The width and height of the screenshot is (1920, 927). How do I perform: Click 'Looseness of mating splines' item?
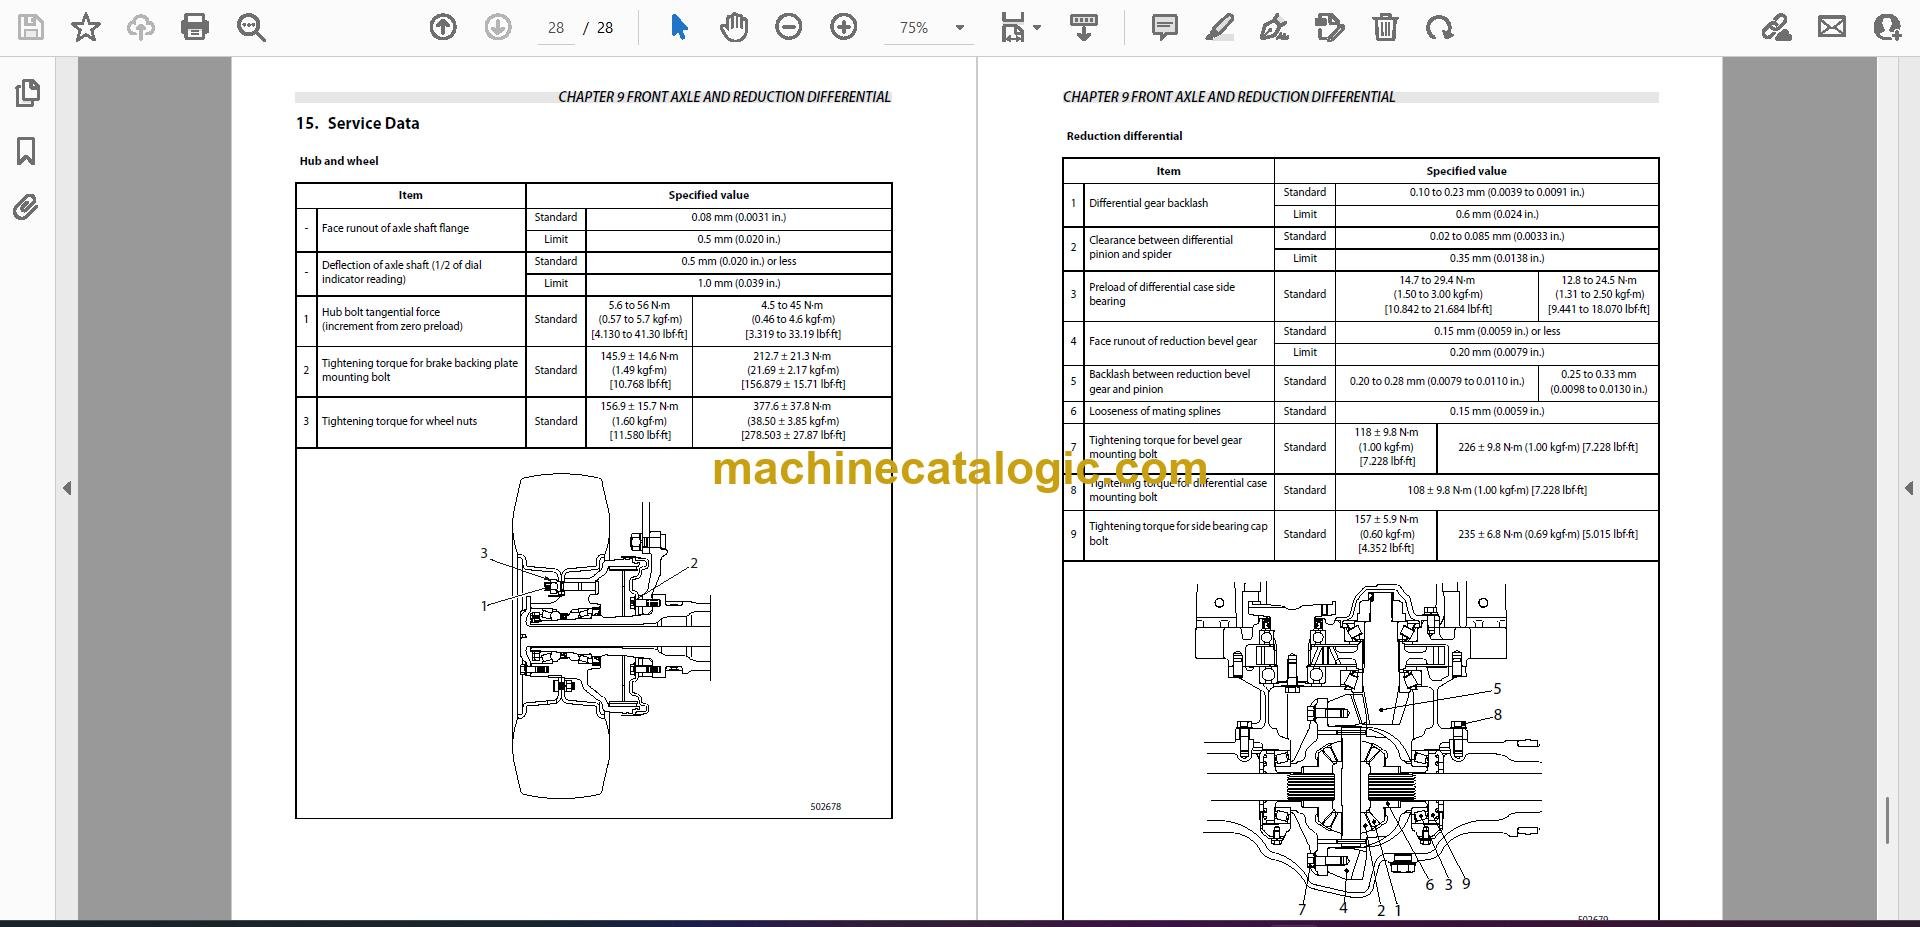click(1154, 411)
